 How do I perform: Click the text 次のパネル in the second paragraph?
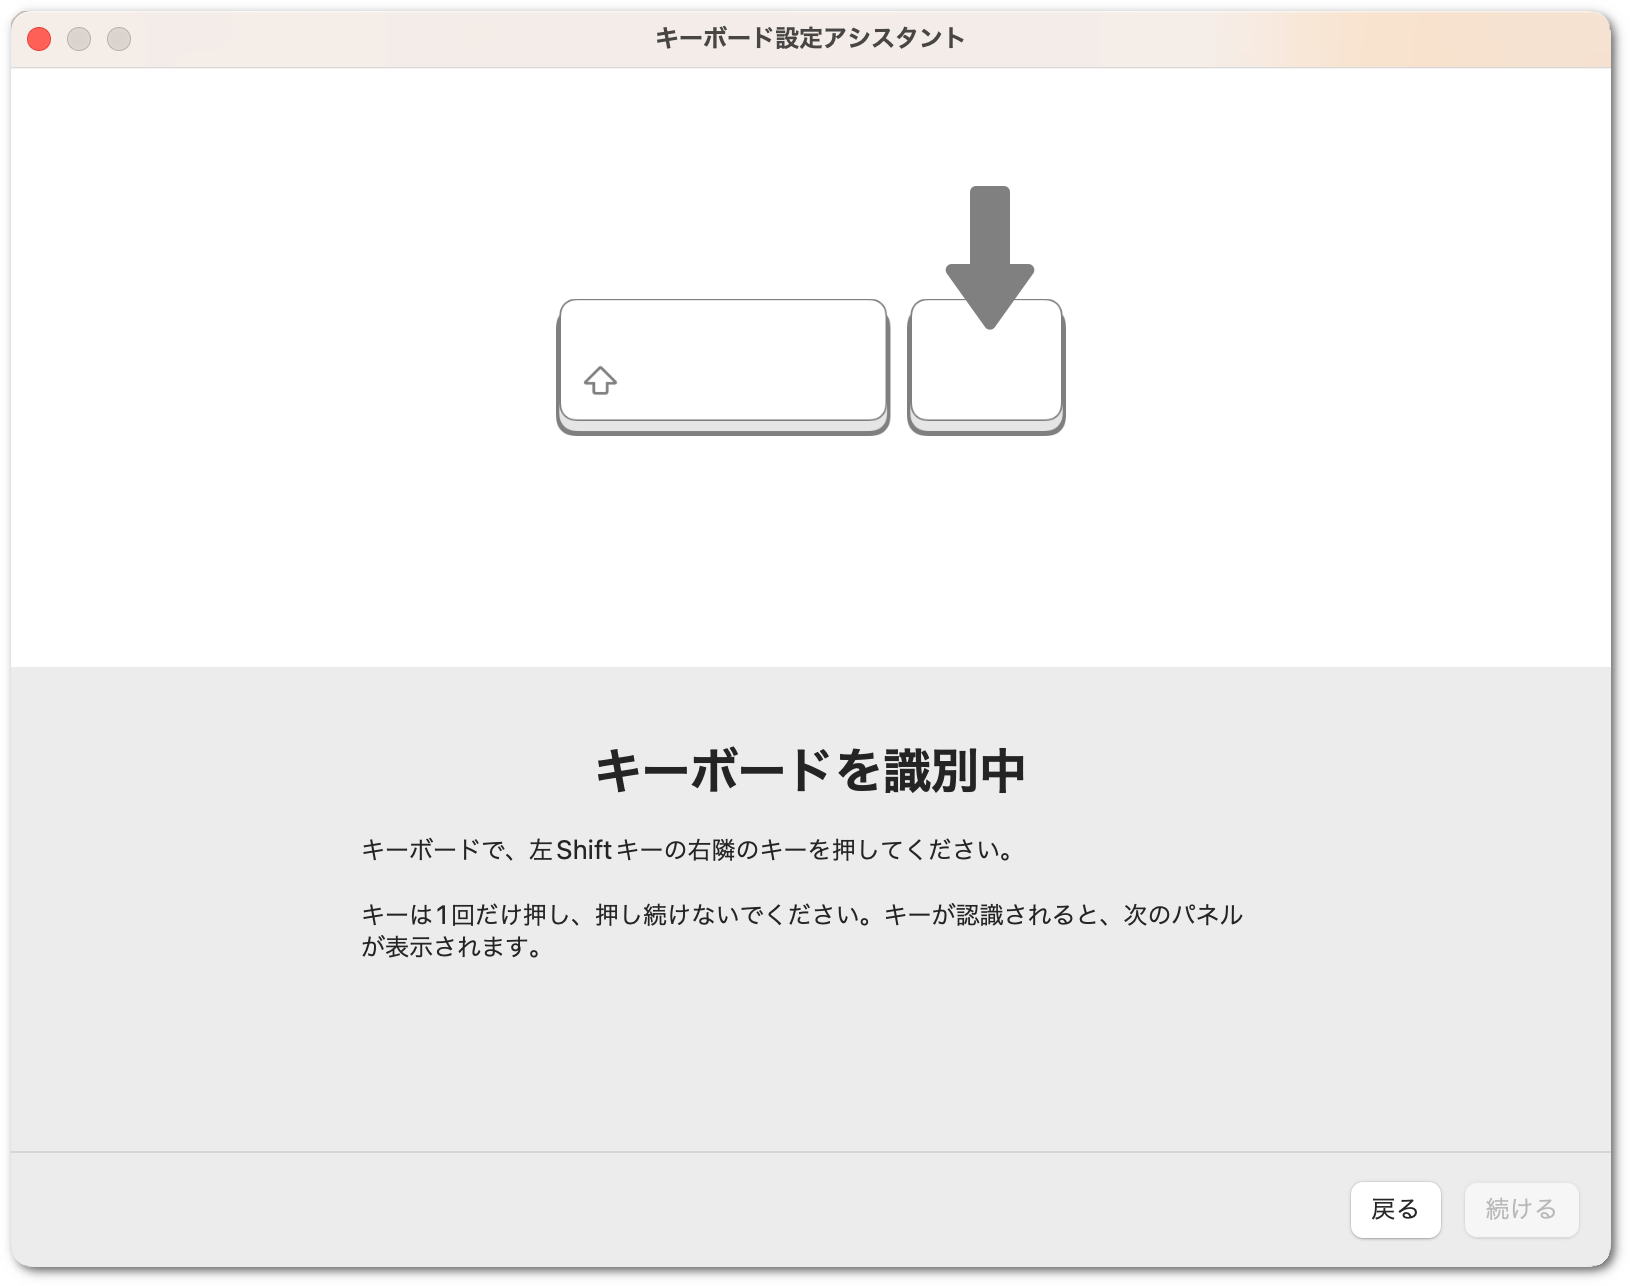tap(1182, 915)
